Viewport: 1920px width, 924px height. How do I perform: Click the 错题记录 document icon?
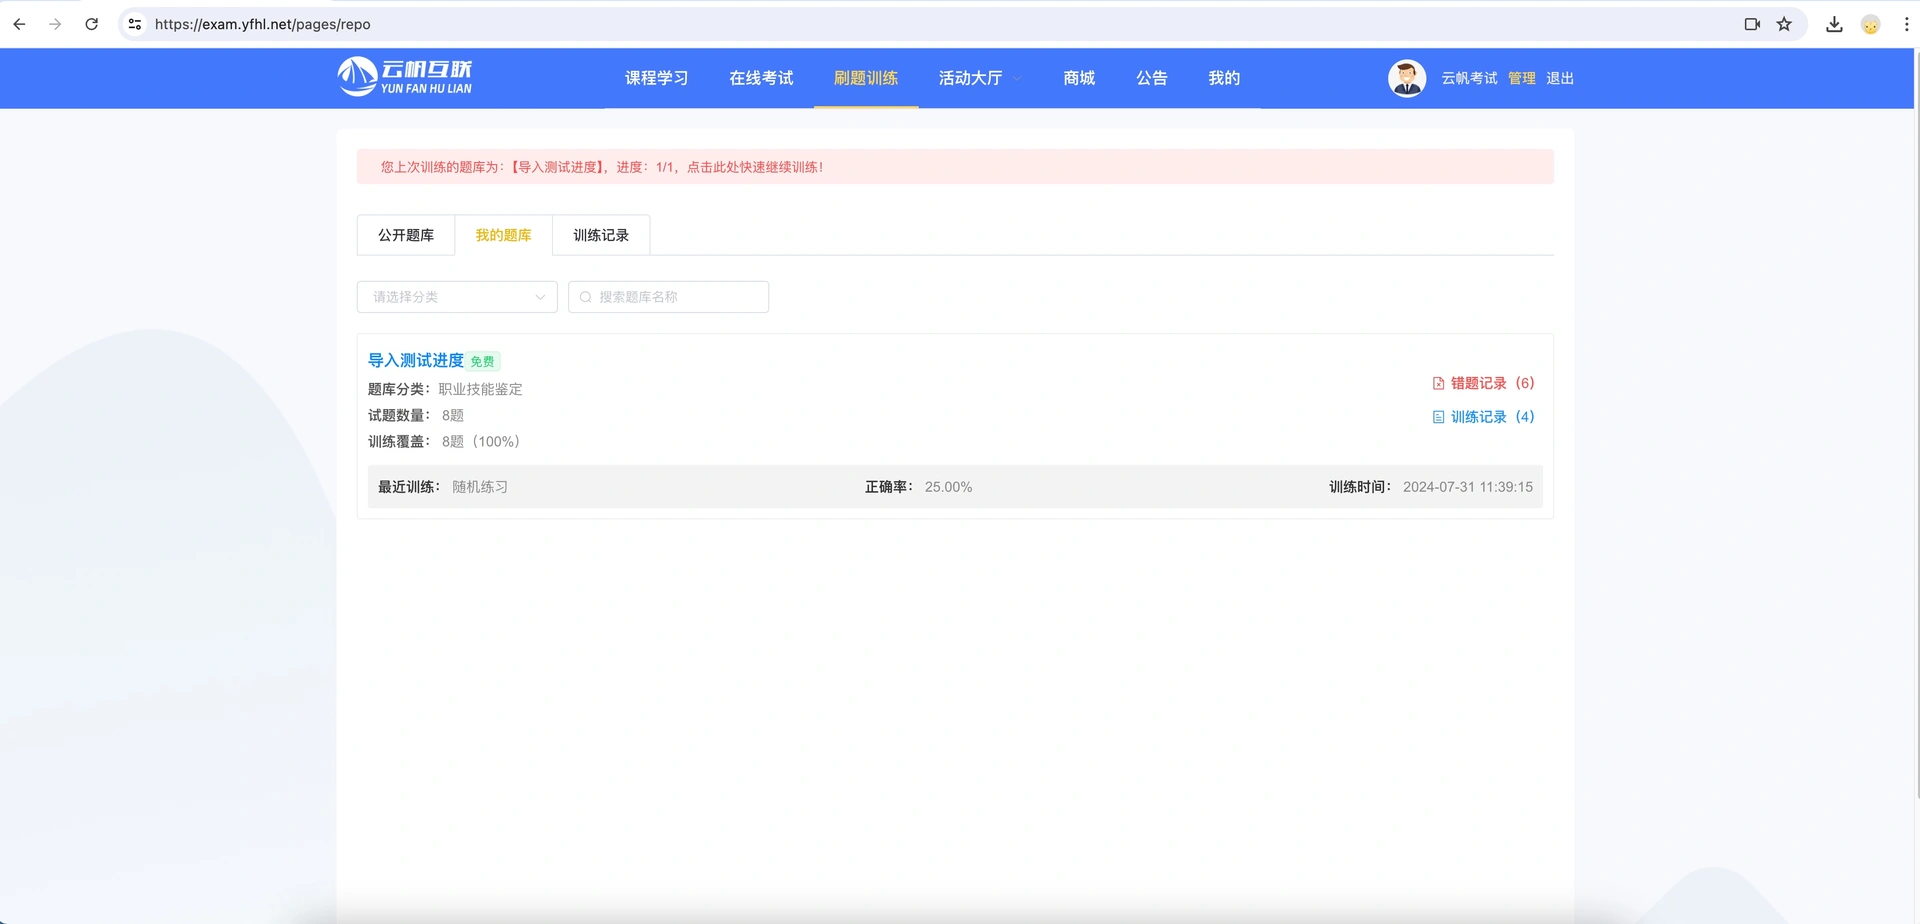point(1438,383)
